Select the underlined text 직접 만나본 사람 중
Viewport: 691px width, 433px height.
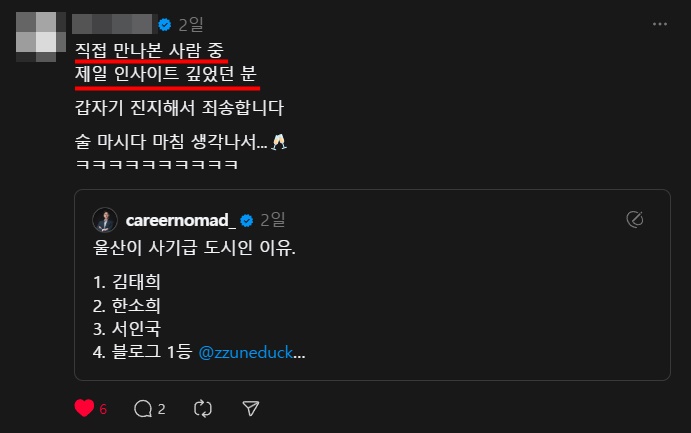pyautogui.click(x=149, y=50)
